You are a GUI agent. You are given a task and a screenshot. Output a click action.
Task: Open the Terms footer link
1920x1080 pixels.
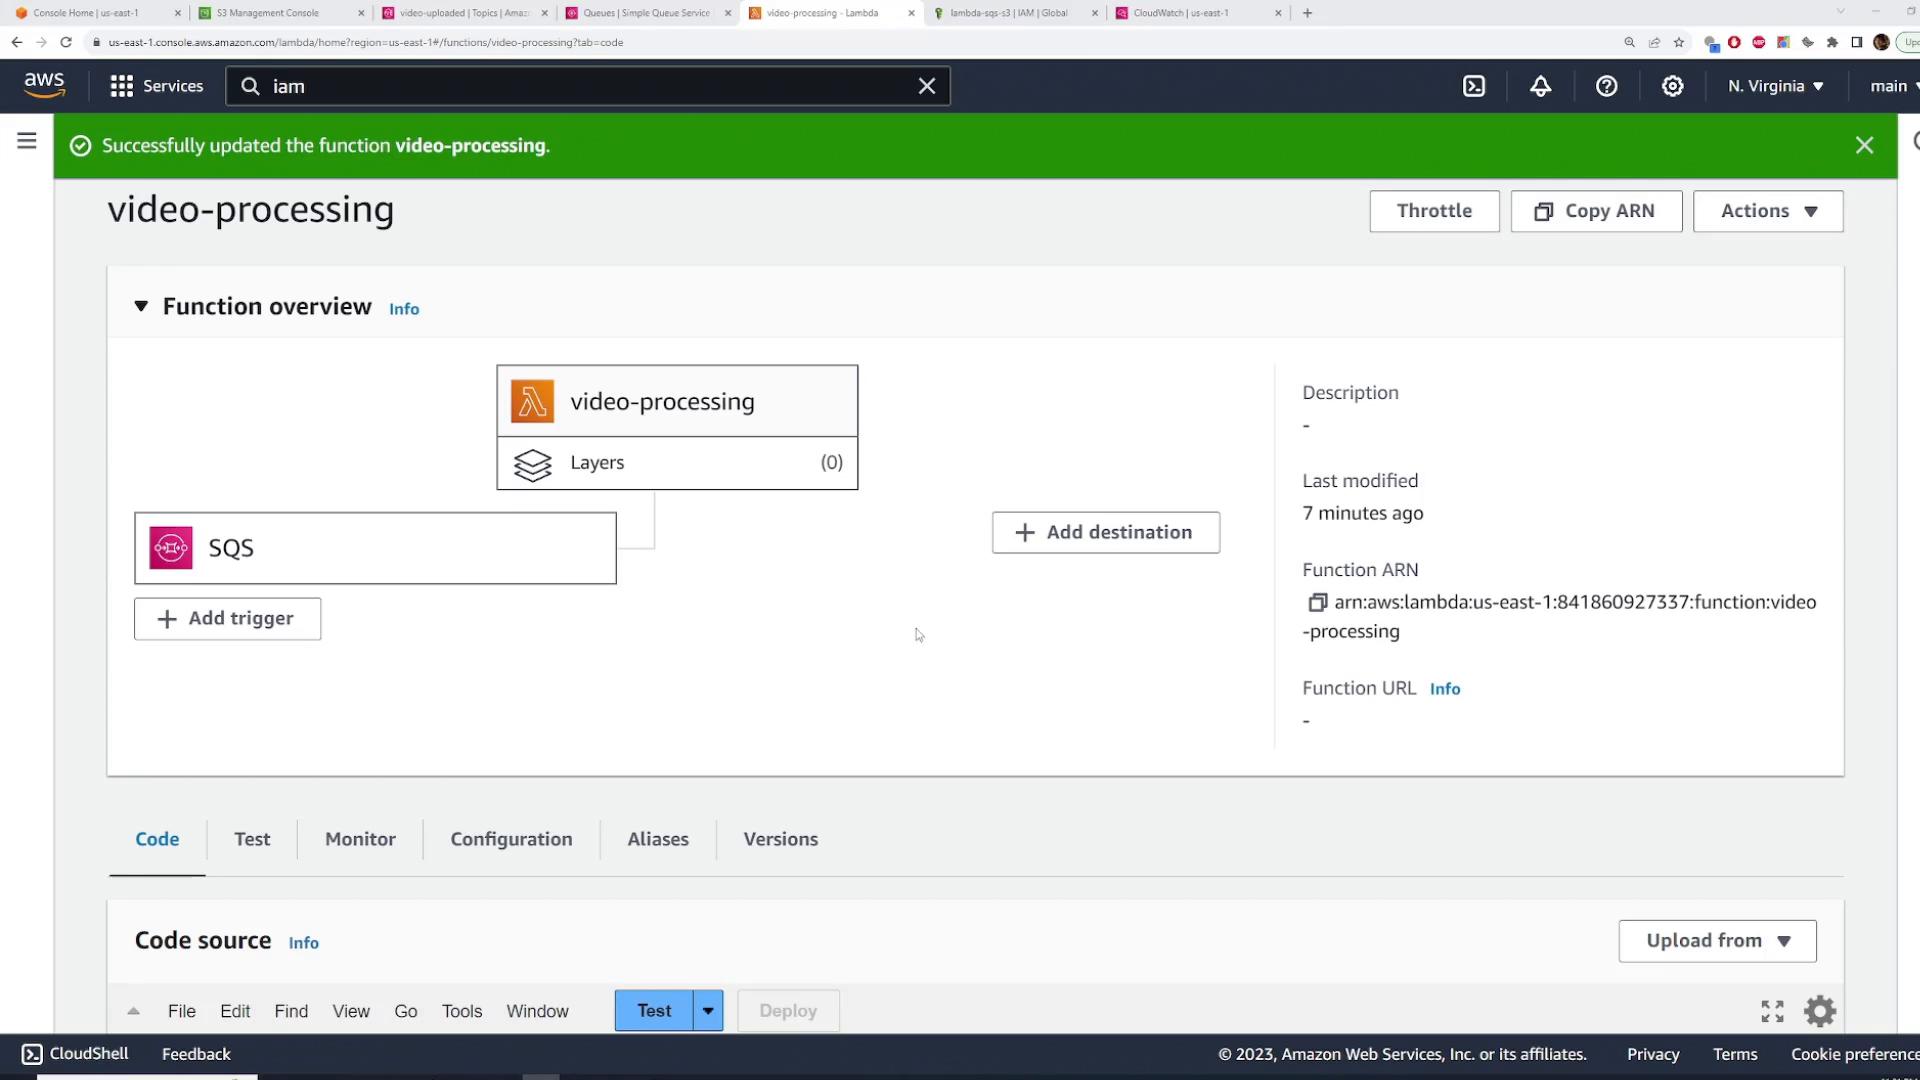pos(1735,1054)
